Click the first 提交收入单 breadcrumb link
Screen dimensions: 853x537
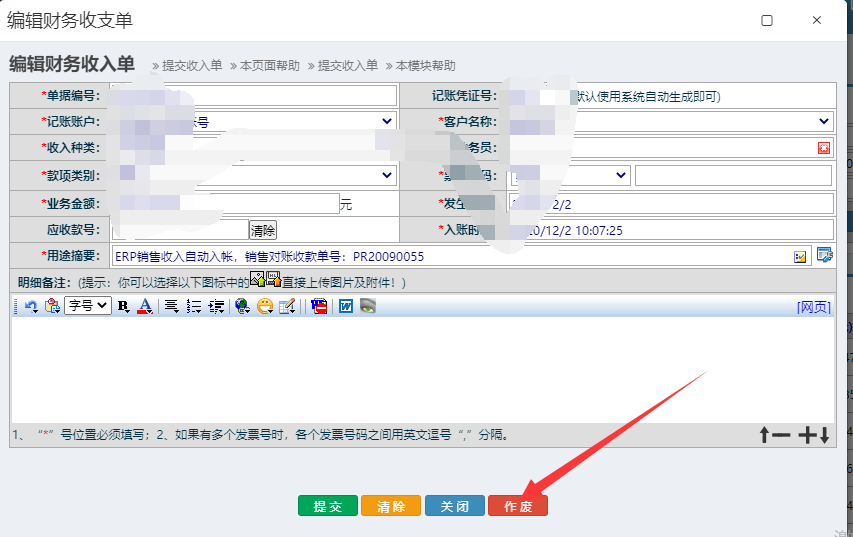(193, 66)
